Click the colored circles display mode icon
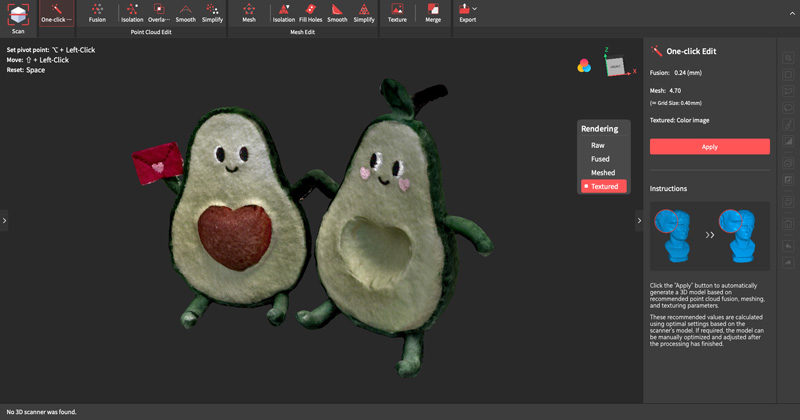The height and width of the screenshot is (420, 800). coord(584,65)
